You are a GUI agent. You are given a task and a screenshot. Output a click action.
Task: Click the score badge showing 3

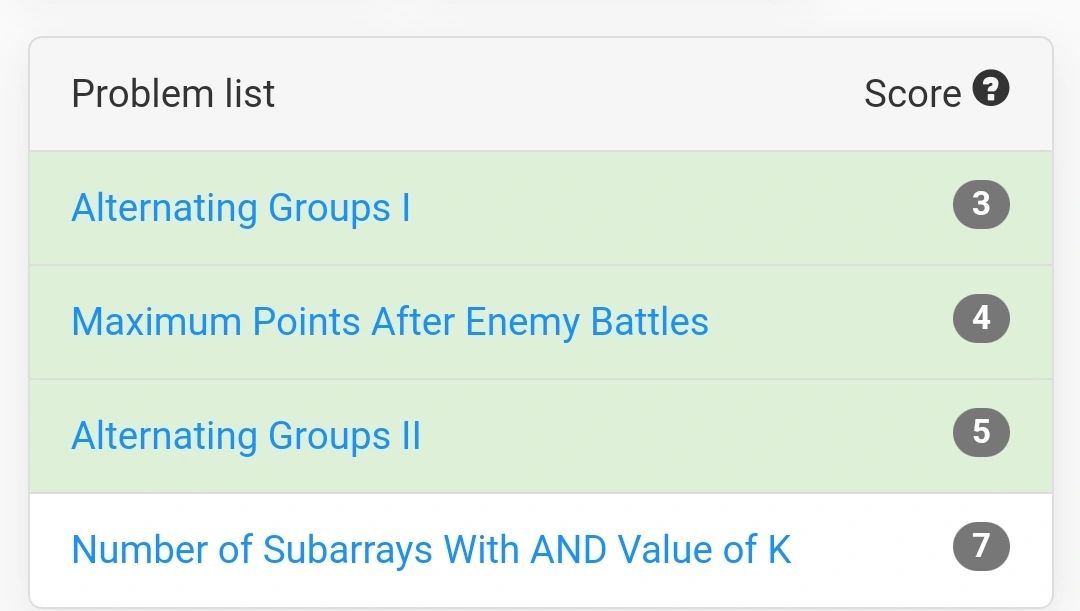pos(981,204)
